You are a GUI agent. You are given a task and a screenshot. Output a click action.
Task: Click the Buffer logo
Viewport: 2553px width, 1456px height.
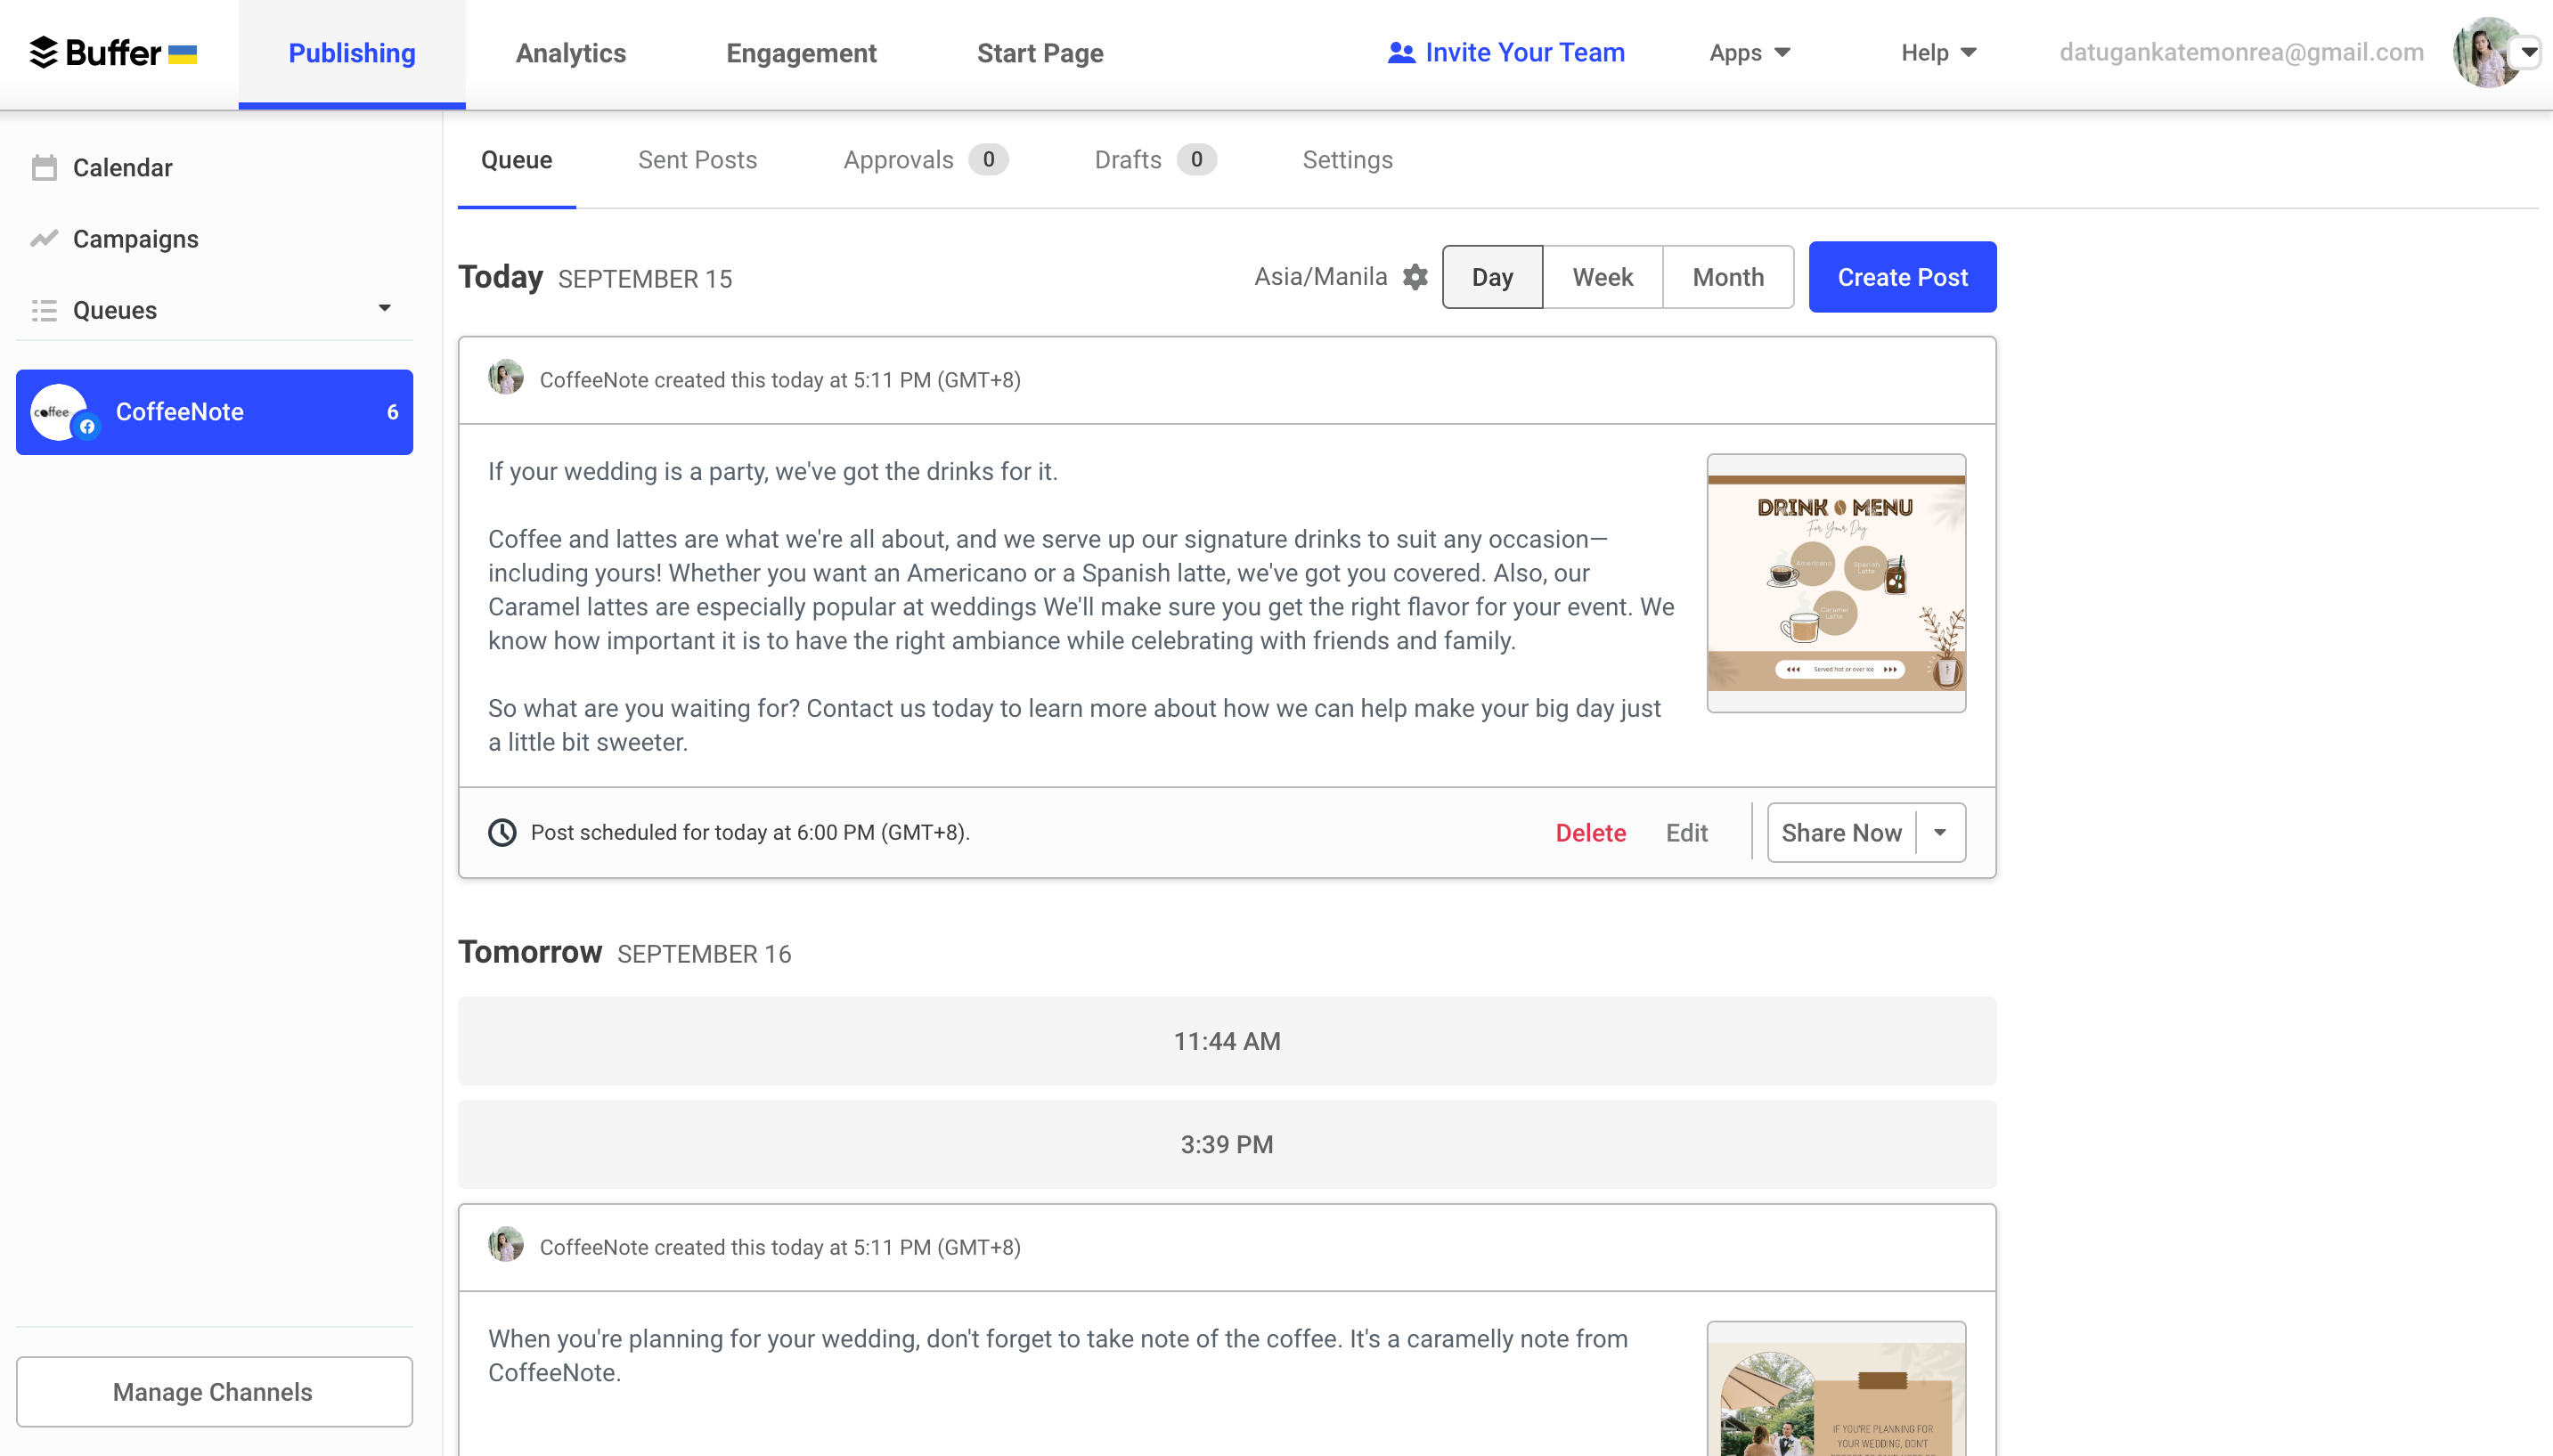point(113,52)
